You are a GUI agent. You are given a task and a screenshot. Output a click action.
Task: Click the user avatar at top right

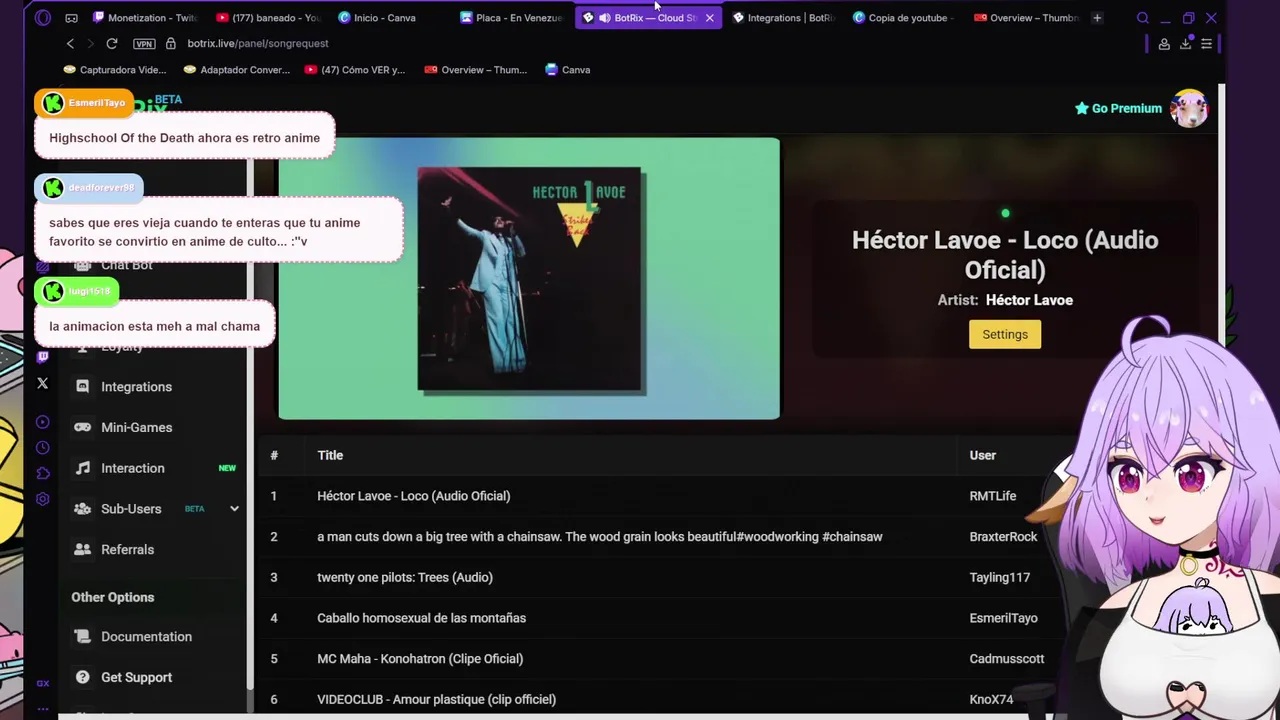pos(1189,108)
